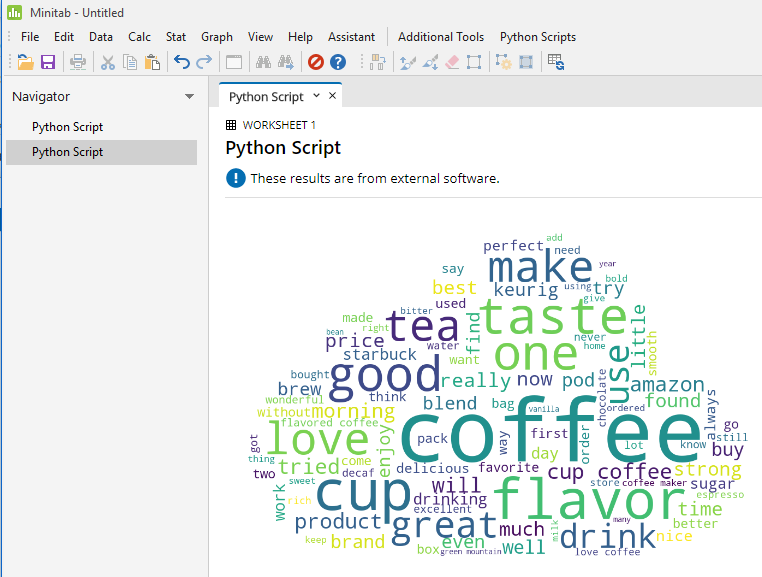This screenshot has height=577, width=762.
Task: Click the Cut scissors icon
Action: coord(108,62)
